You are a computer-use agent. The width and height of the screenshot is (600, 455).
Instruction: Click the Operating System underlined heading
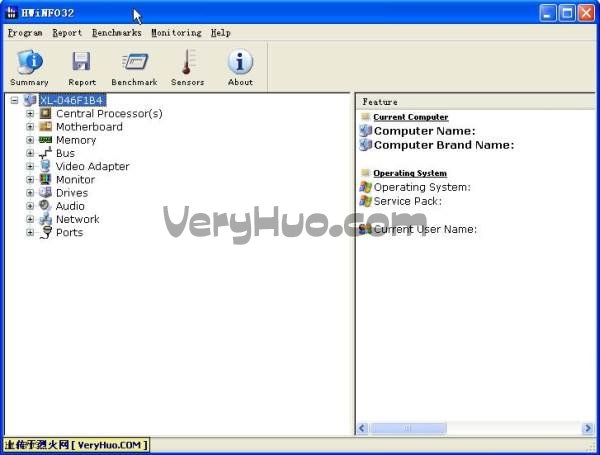coord(410,173)
